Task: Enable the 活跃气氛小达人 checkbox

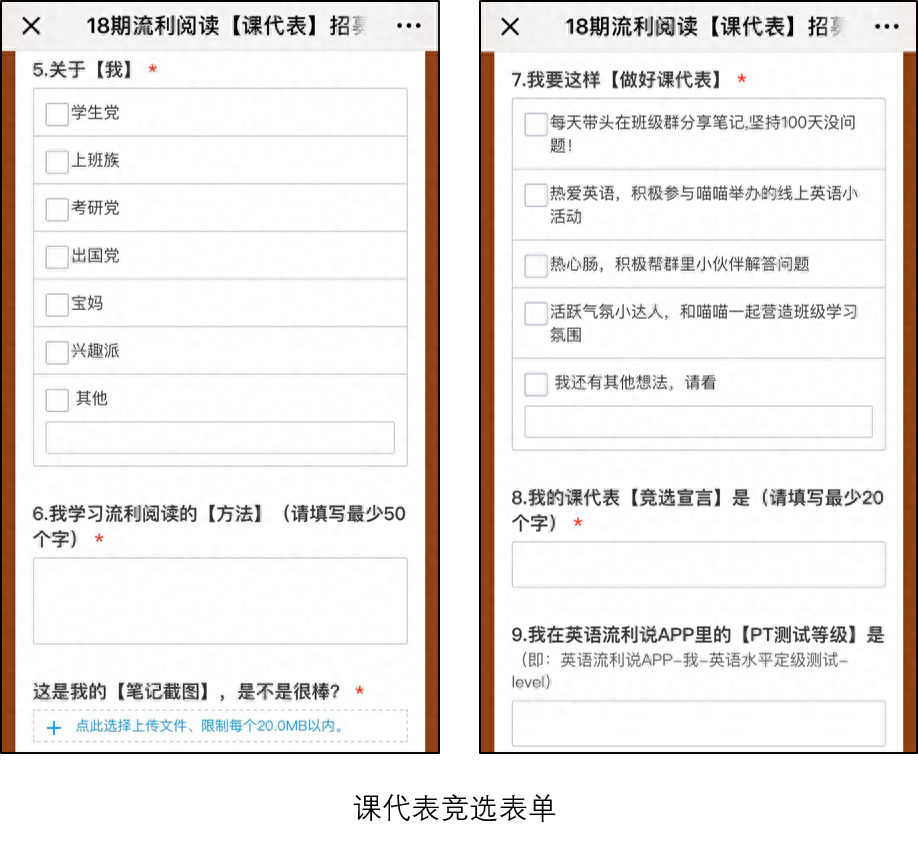Action: tap(536, 314)
